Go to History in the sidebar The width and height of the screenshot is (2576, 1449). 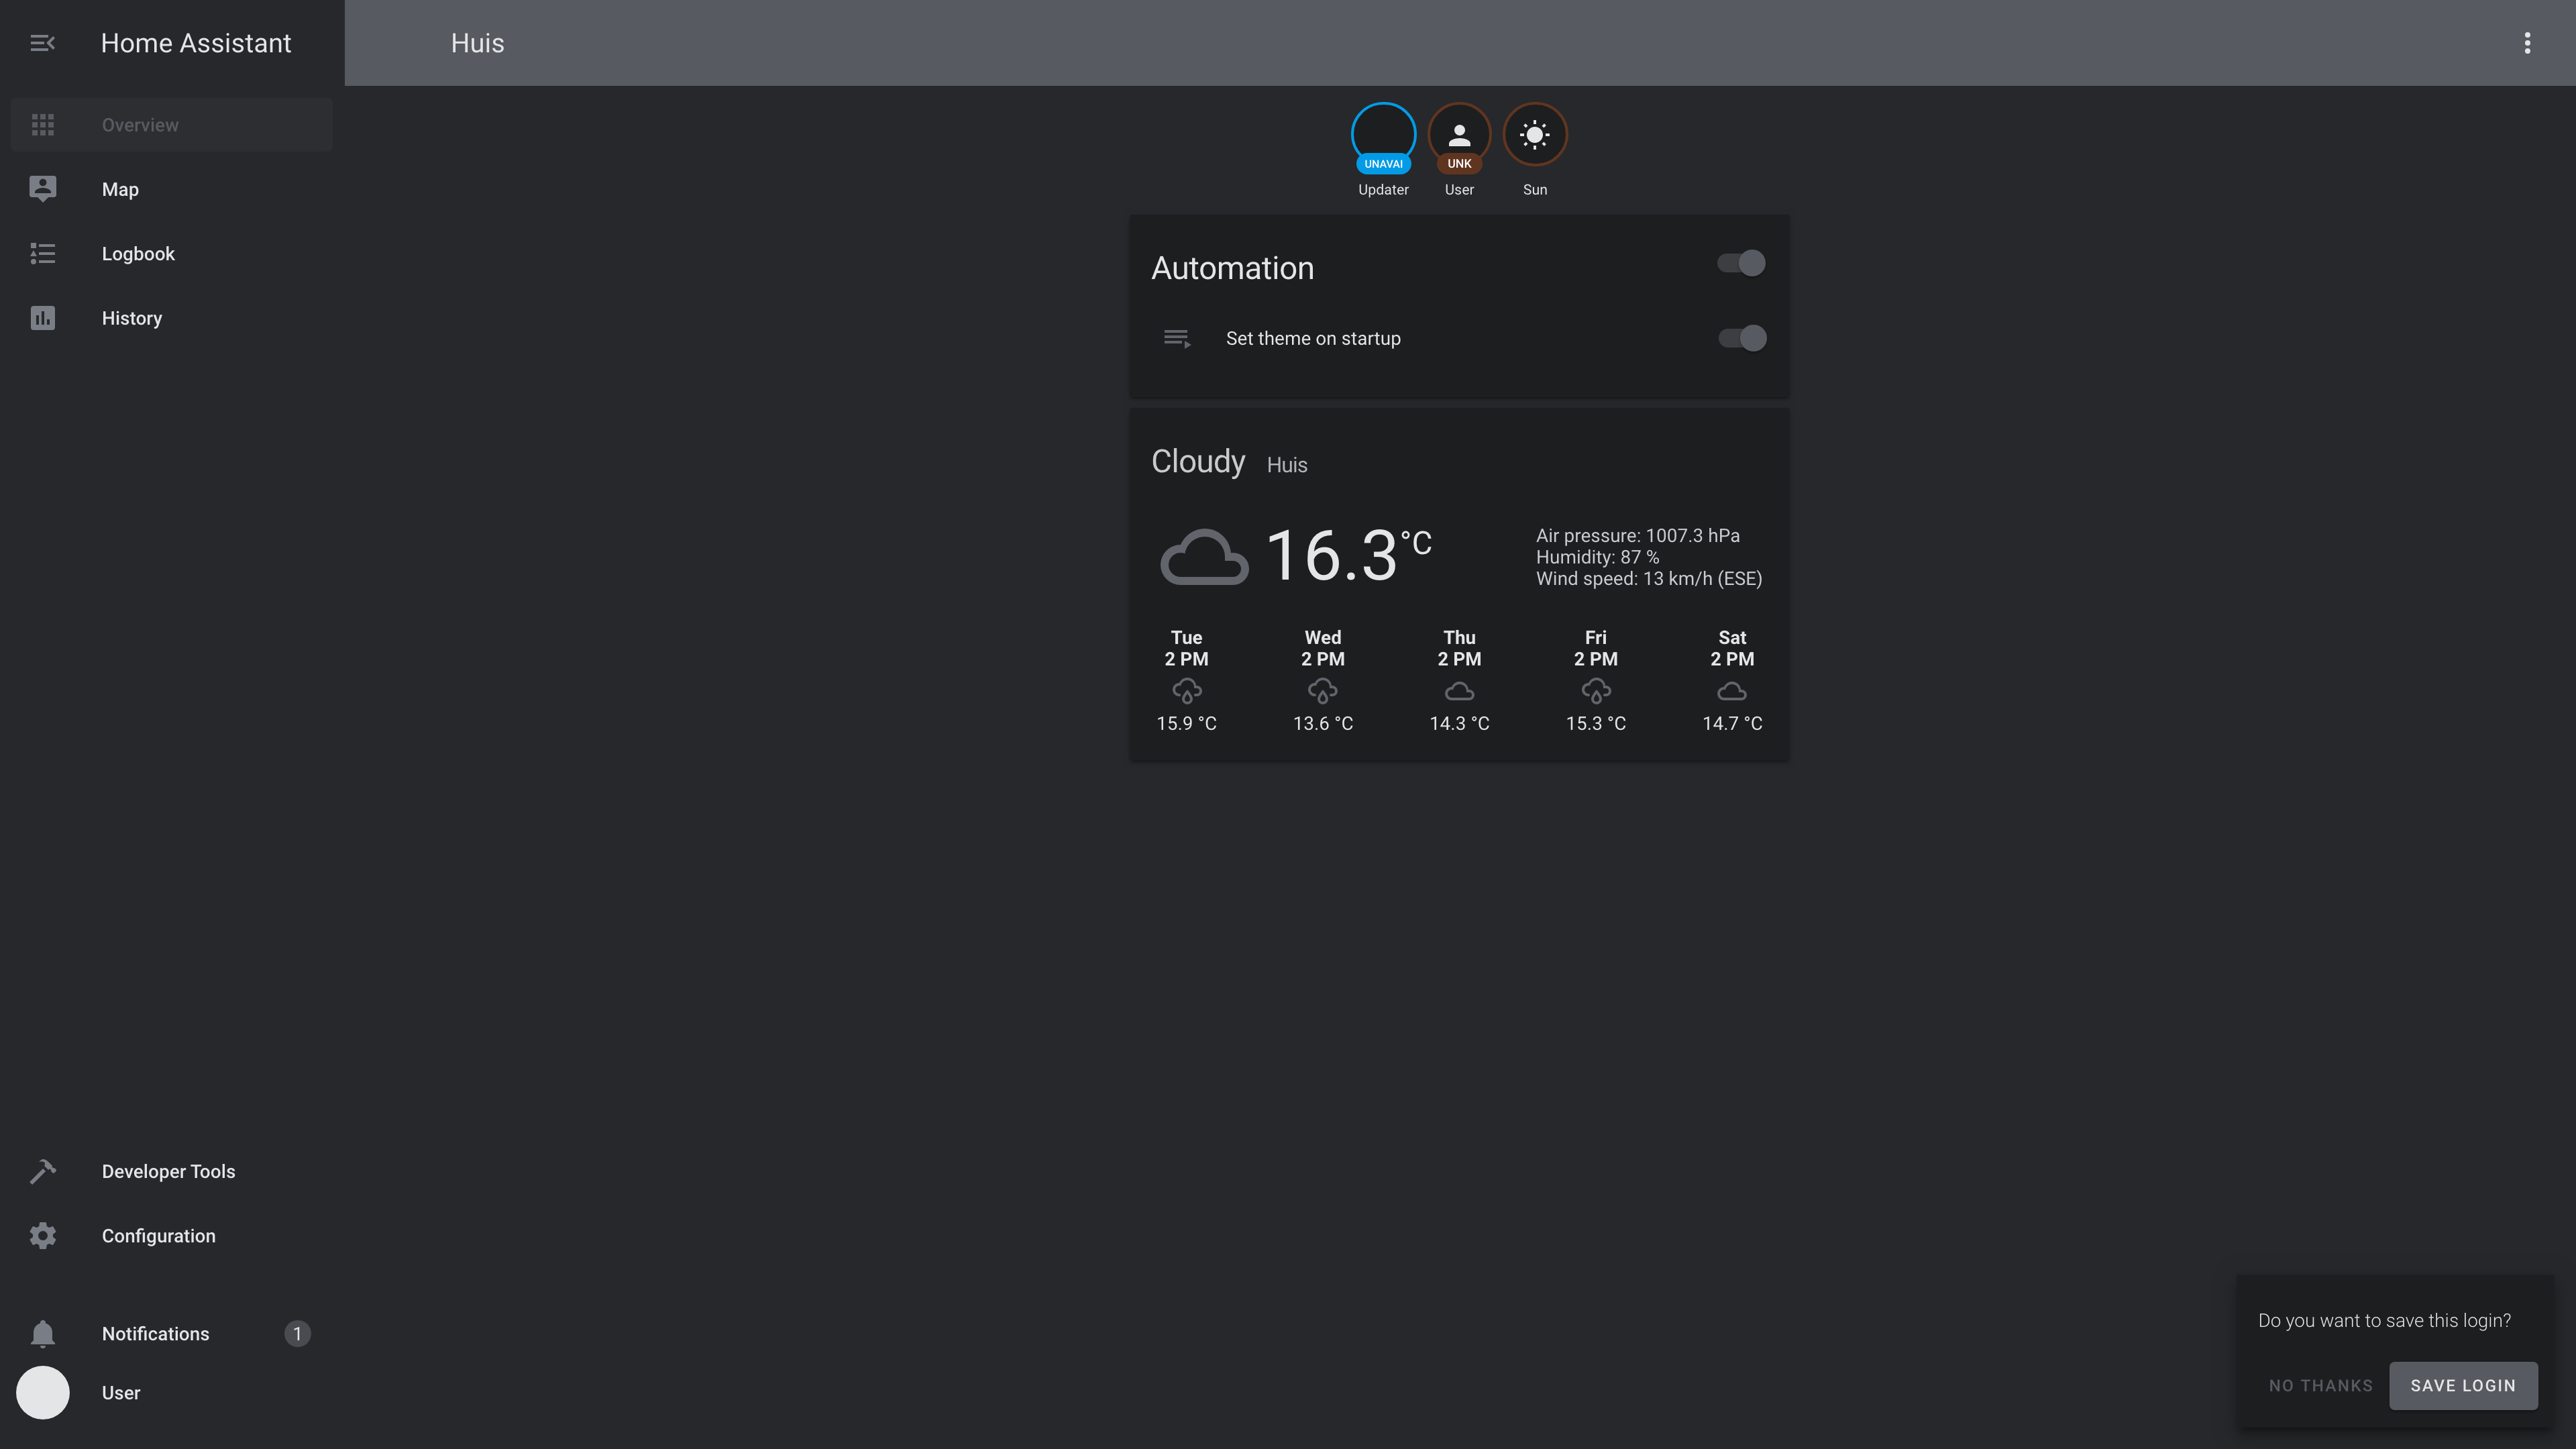[171, 318]
